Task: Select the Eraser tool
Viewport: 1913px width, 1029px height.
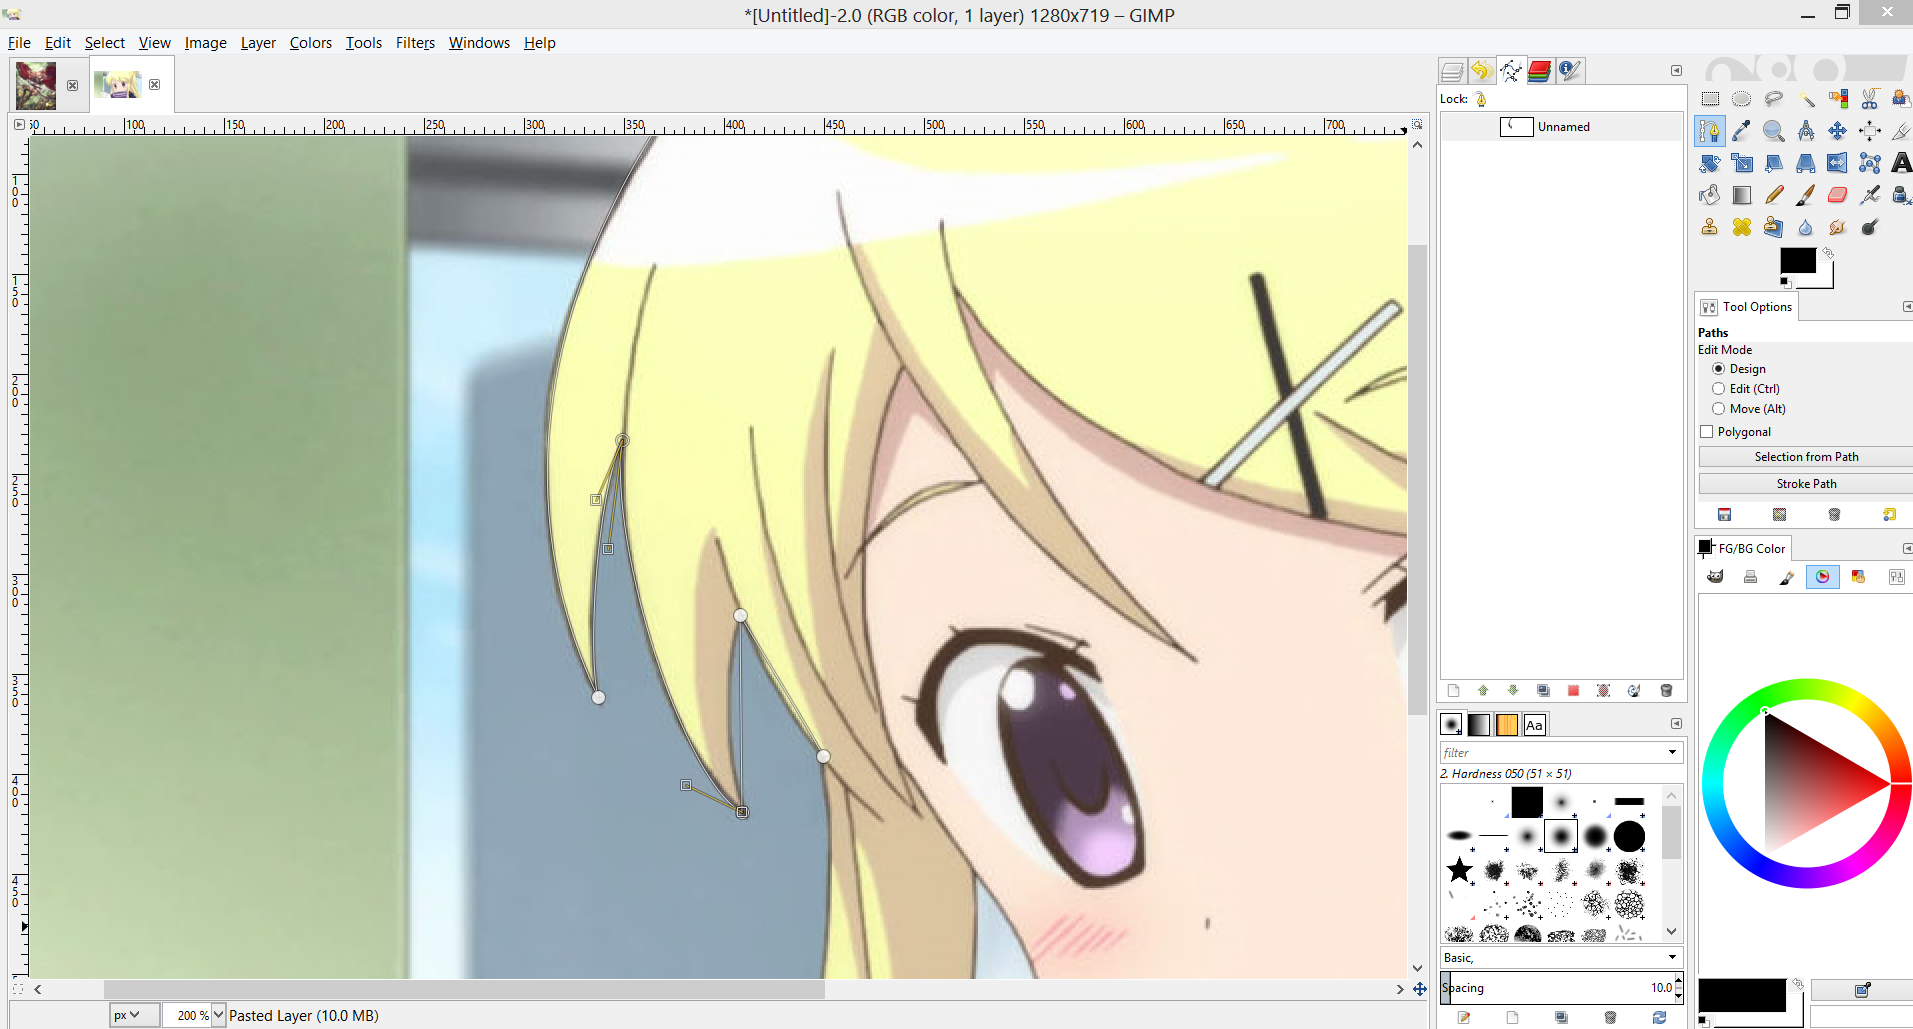Action: click(x=1837, y=195)
